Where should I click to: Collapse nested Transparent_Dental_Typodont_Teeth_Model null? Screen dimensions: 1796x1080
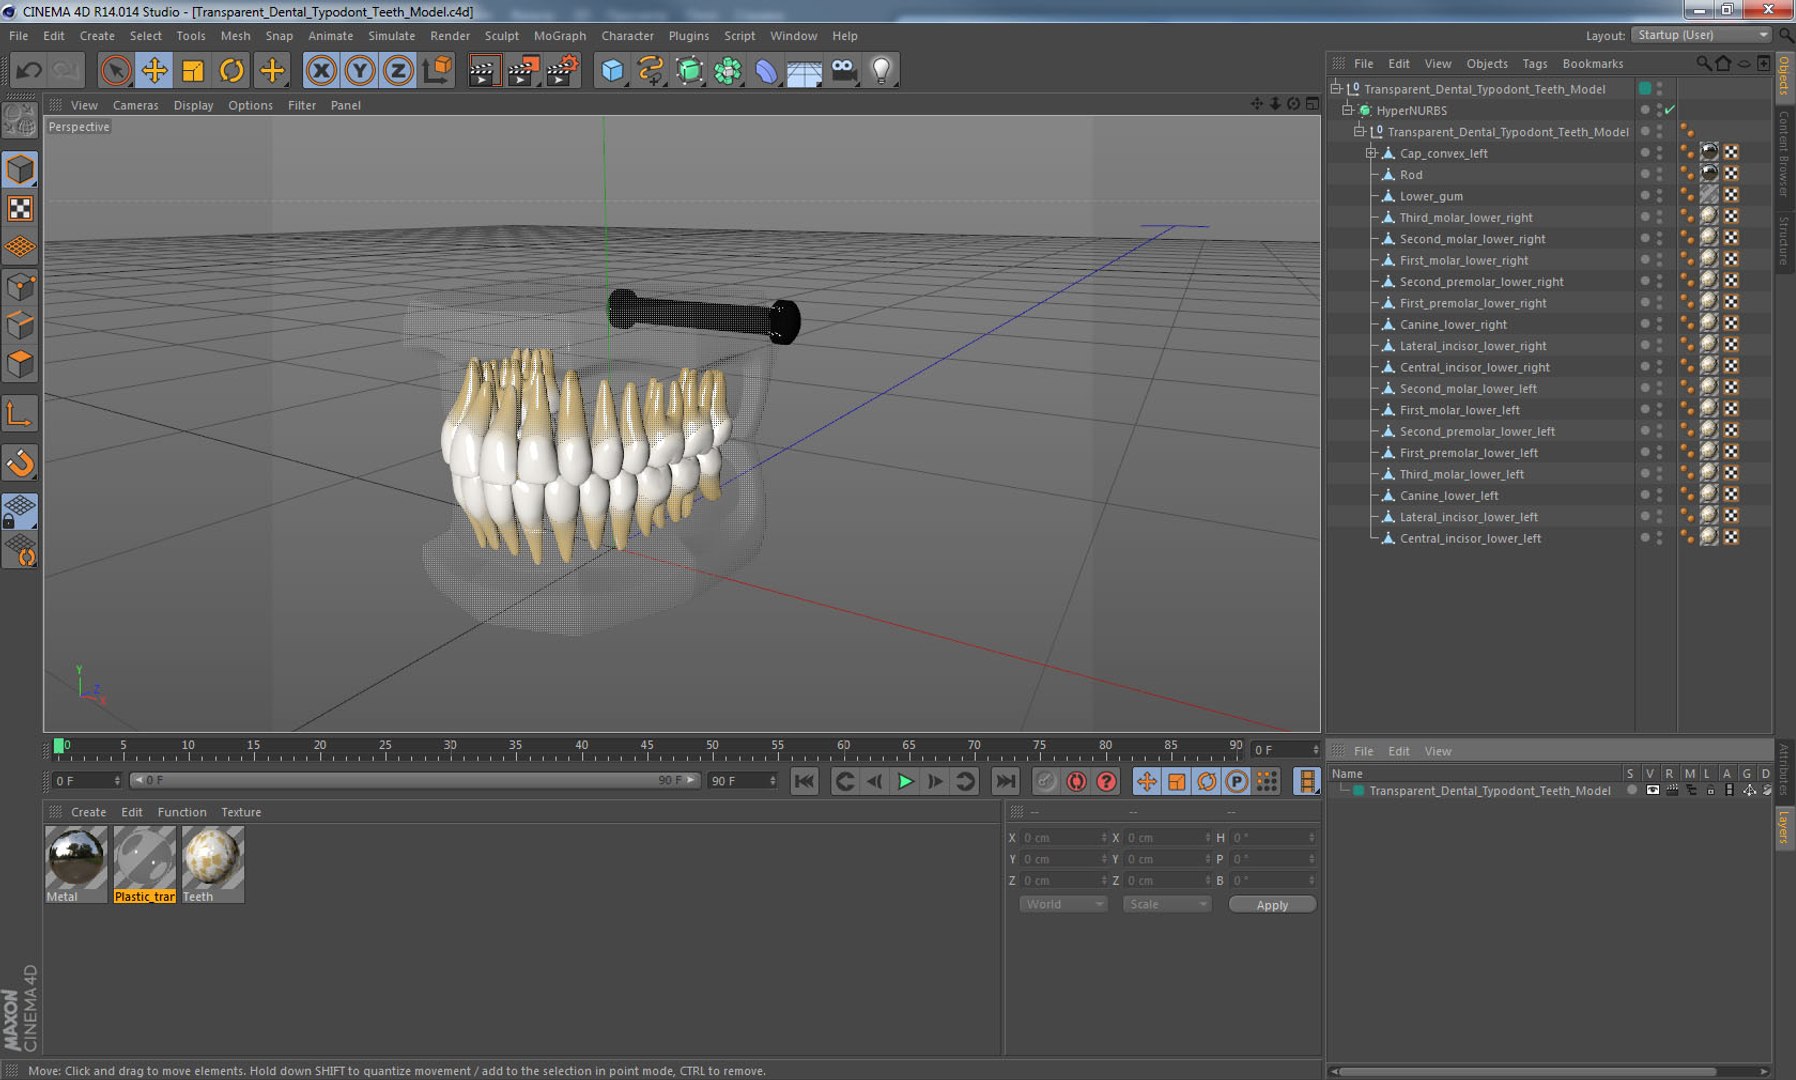coord(1360,132)
